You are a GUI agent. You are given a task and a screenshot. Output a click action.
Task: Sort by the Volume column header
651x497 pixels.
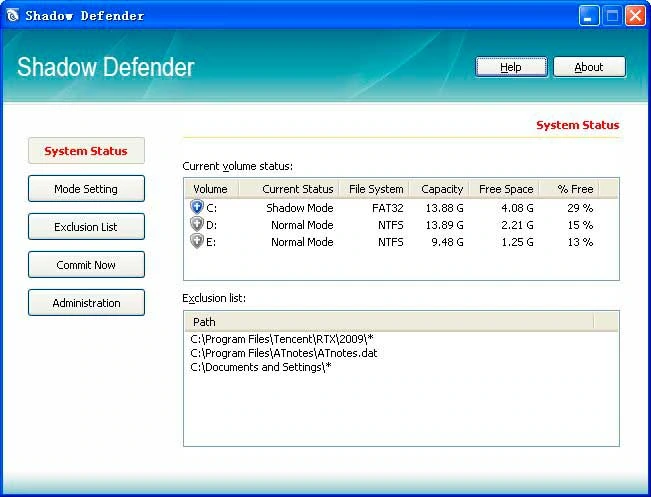coord(210,189)
